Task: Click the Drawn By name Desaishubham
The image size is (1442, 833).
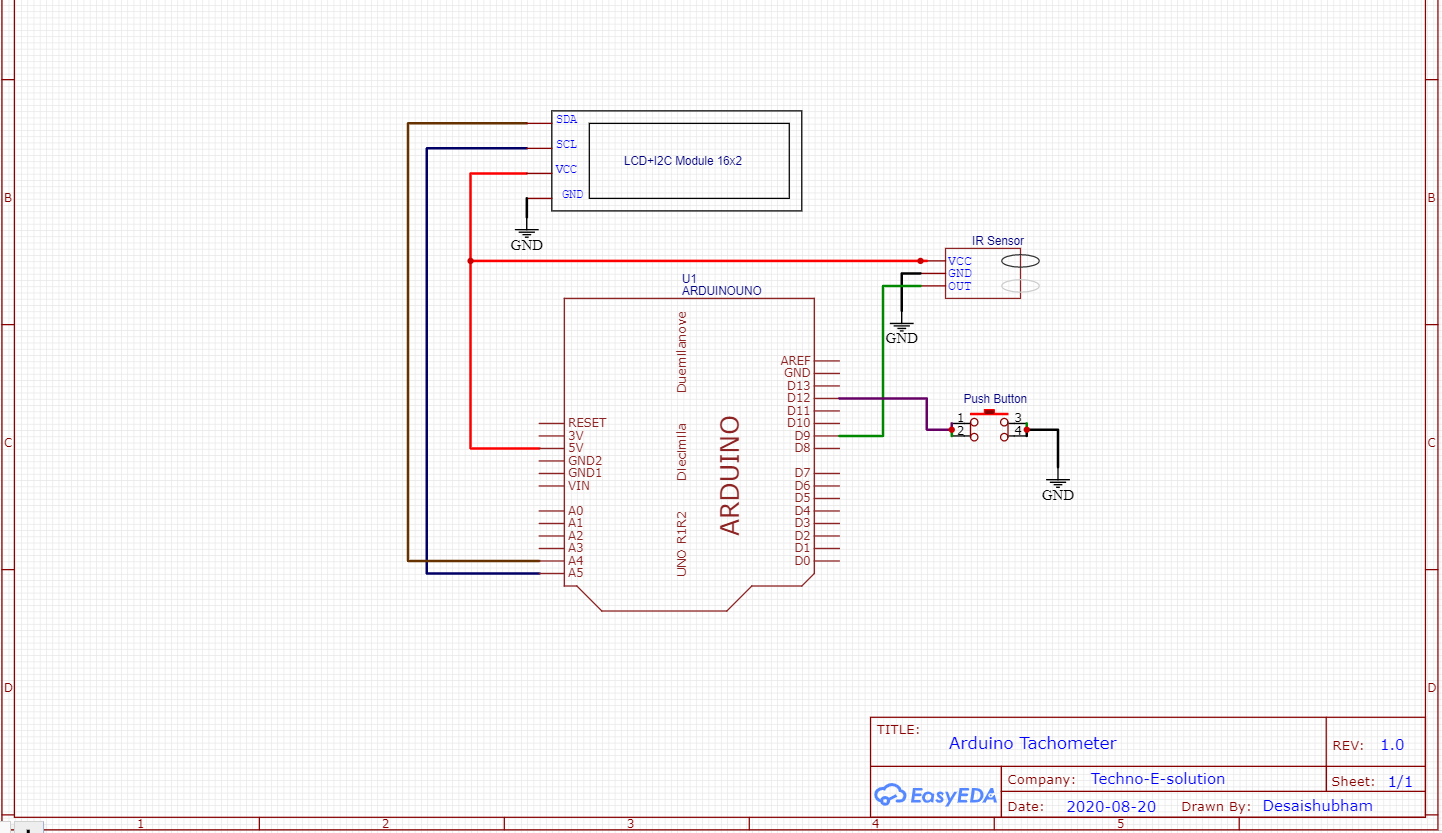Action: click(1317, 806)
